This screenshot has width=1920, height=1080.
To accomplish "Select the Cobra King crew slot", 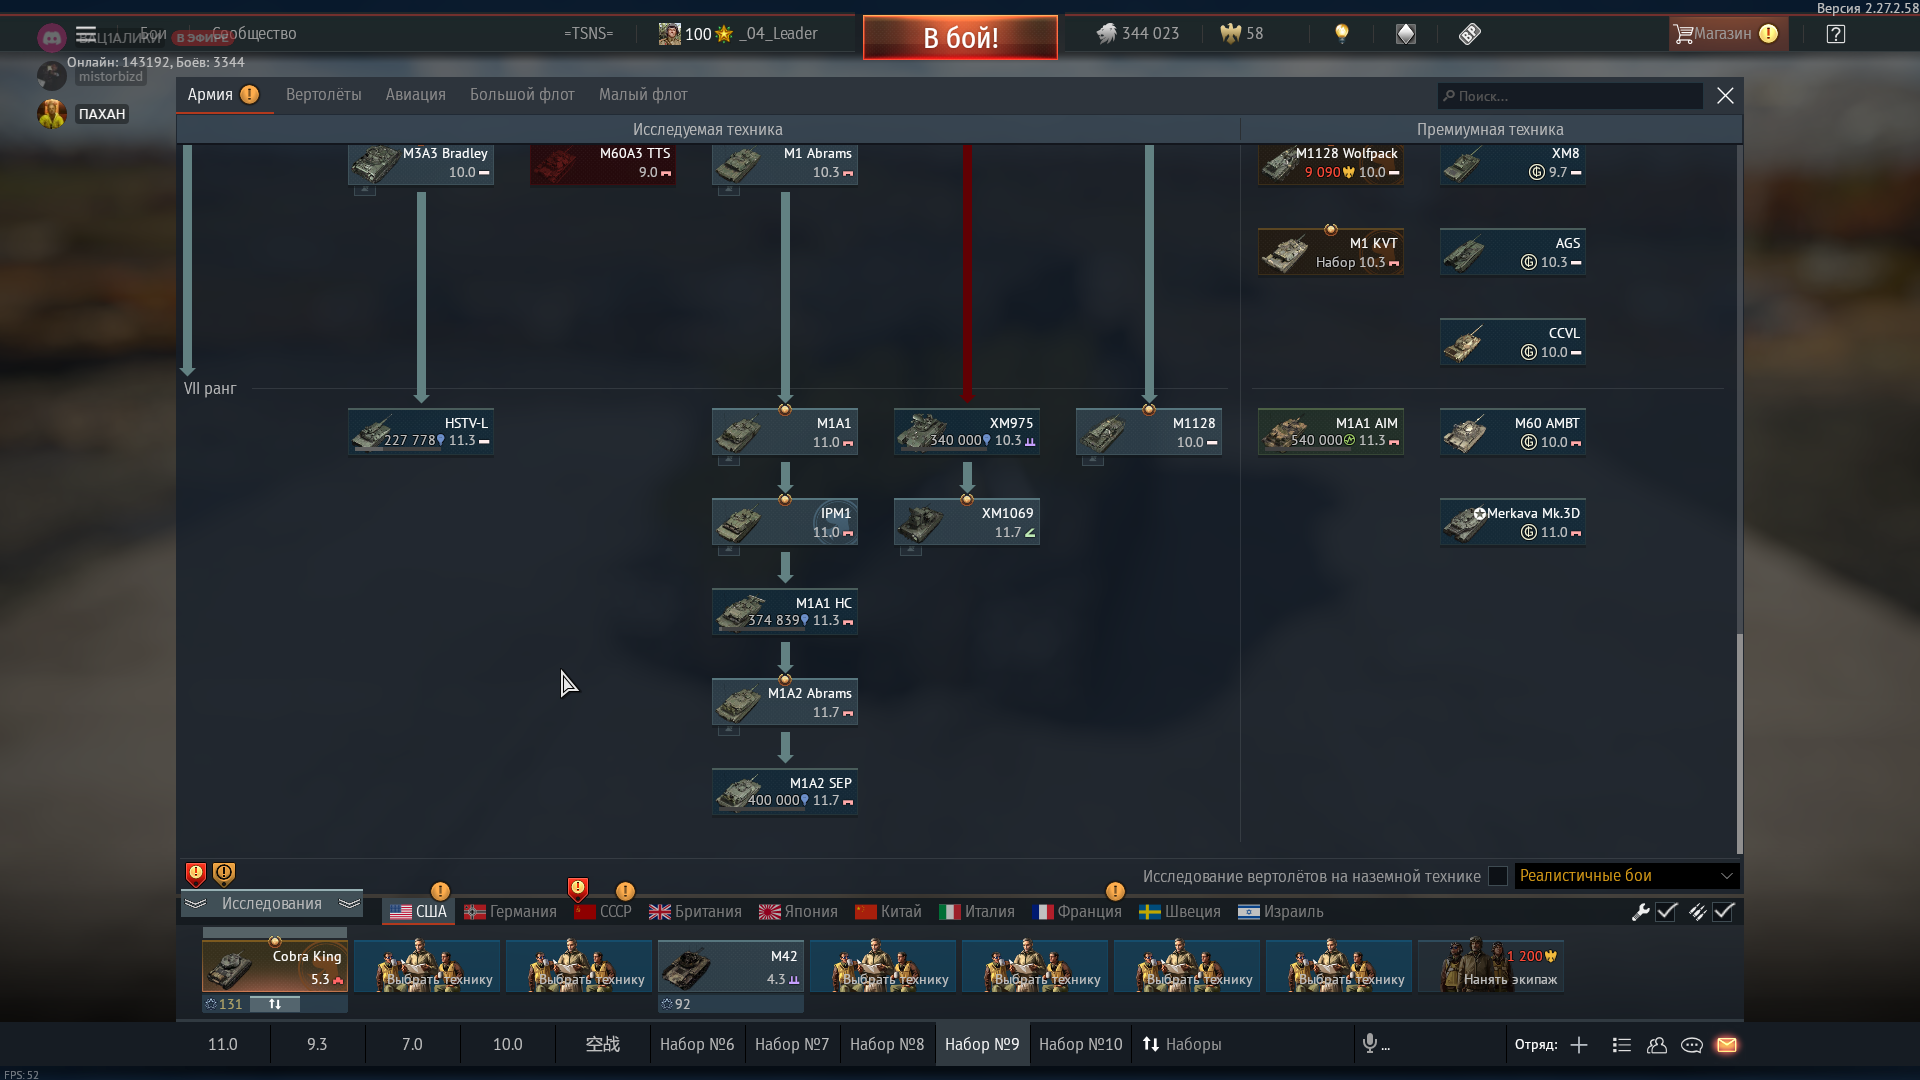I will [x=275, y=966].
